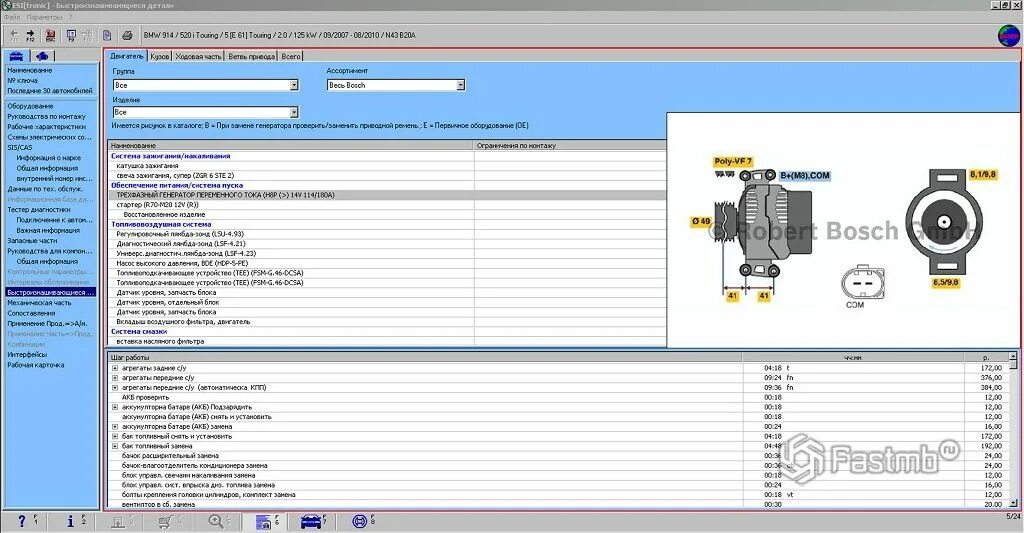Click work steps scrollbar down arrow
Viewport: 1024px width, 533px height.
point(1013,503)
